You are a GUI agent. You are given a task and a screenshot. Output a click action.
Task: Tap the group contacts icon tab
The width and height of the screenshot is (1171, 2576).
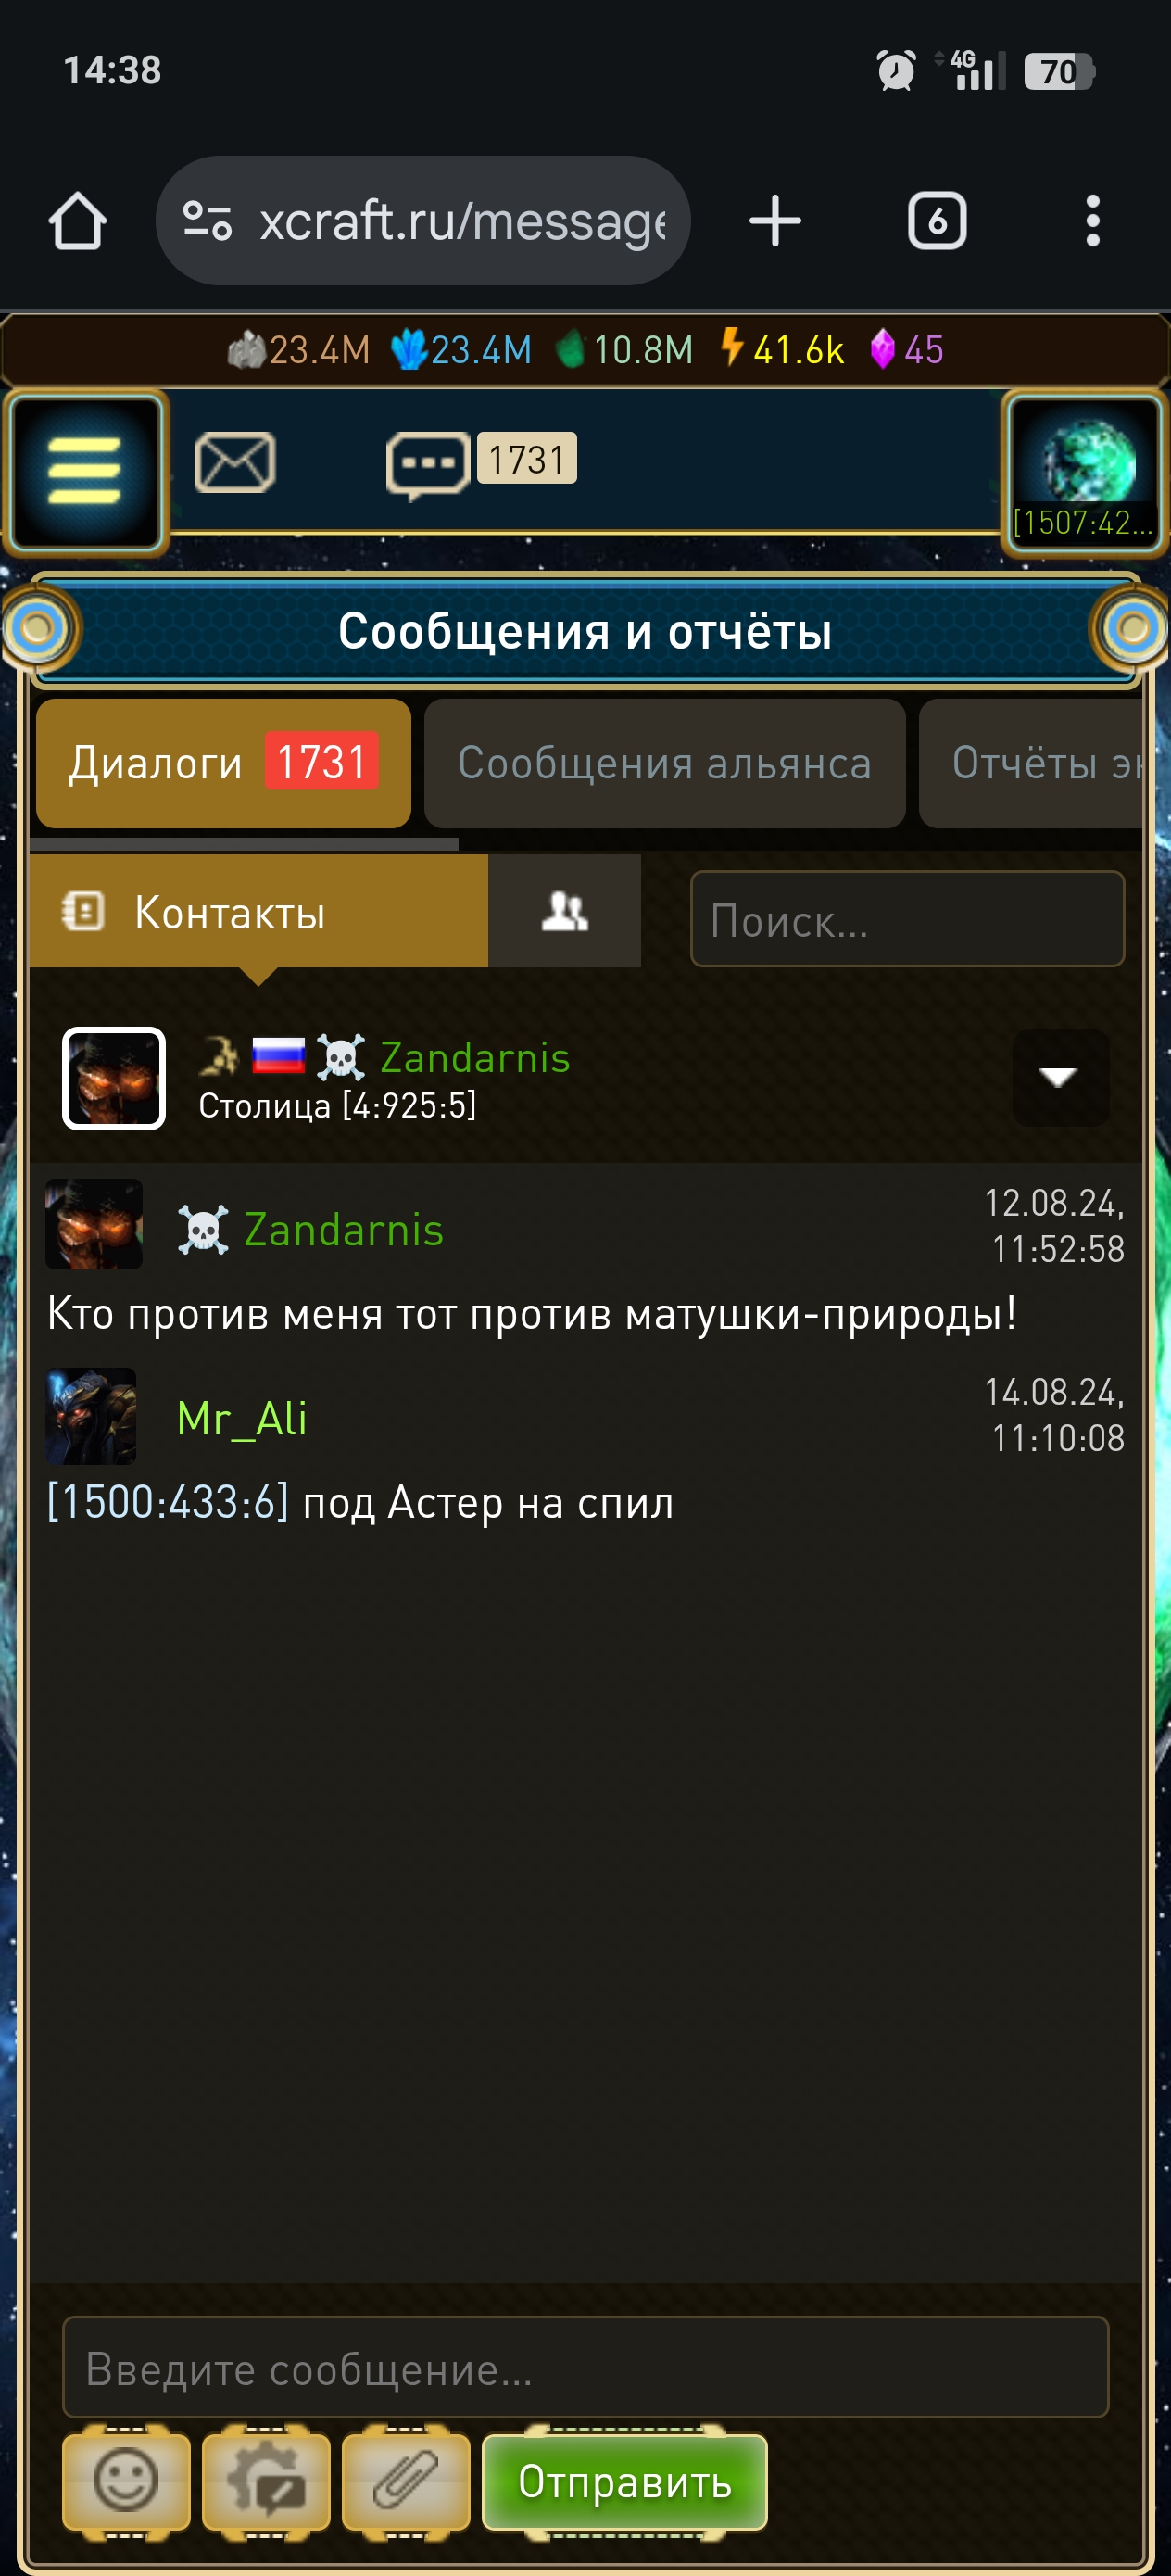click(x=565, y=911)
